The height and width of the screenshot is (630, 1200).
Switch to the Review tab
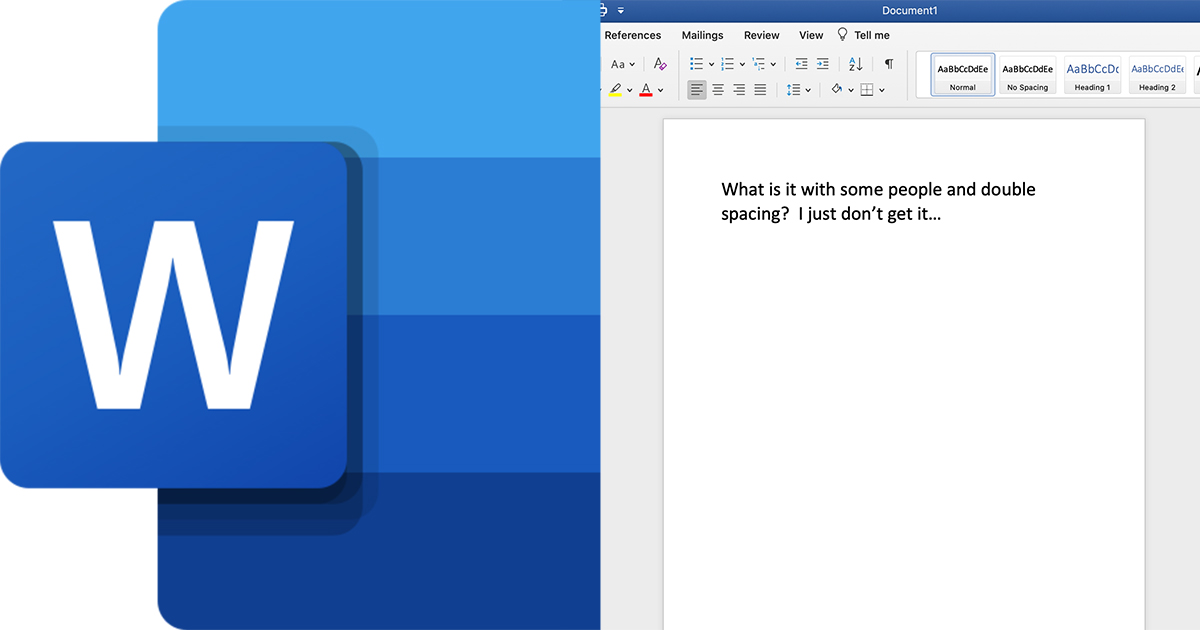click(762, 35)
